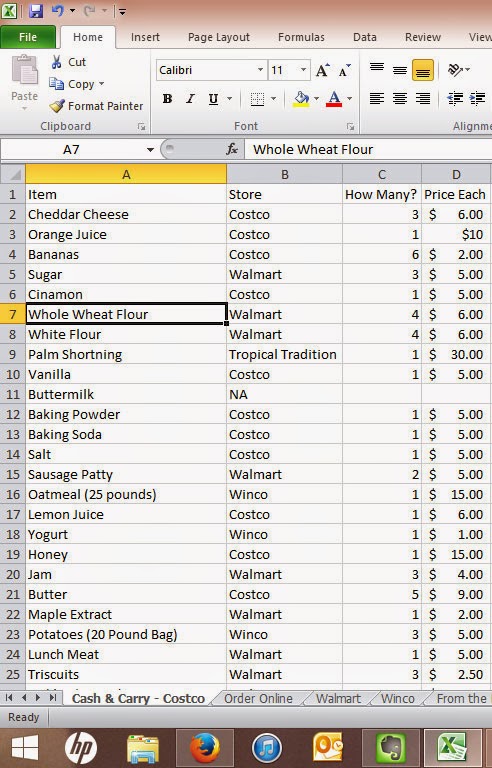
Task: Click the Decrease Indent icon
Action: [455, 98]
